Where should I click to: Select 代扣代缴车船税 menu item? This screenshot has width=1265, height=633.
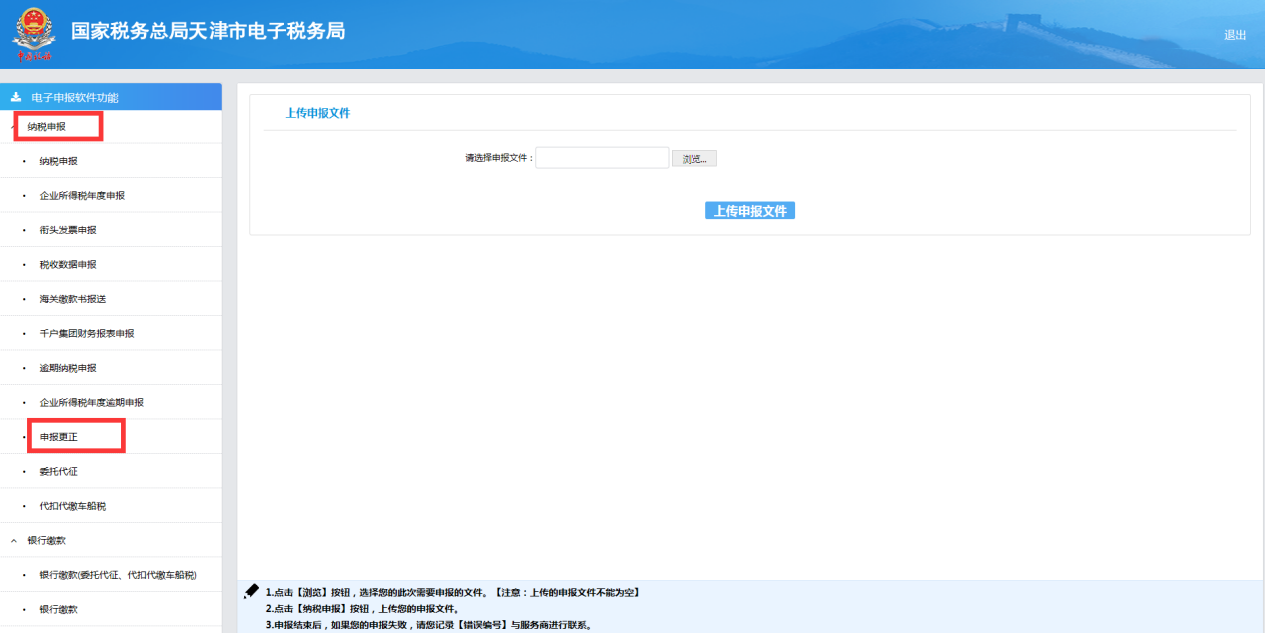pos(73,506)
